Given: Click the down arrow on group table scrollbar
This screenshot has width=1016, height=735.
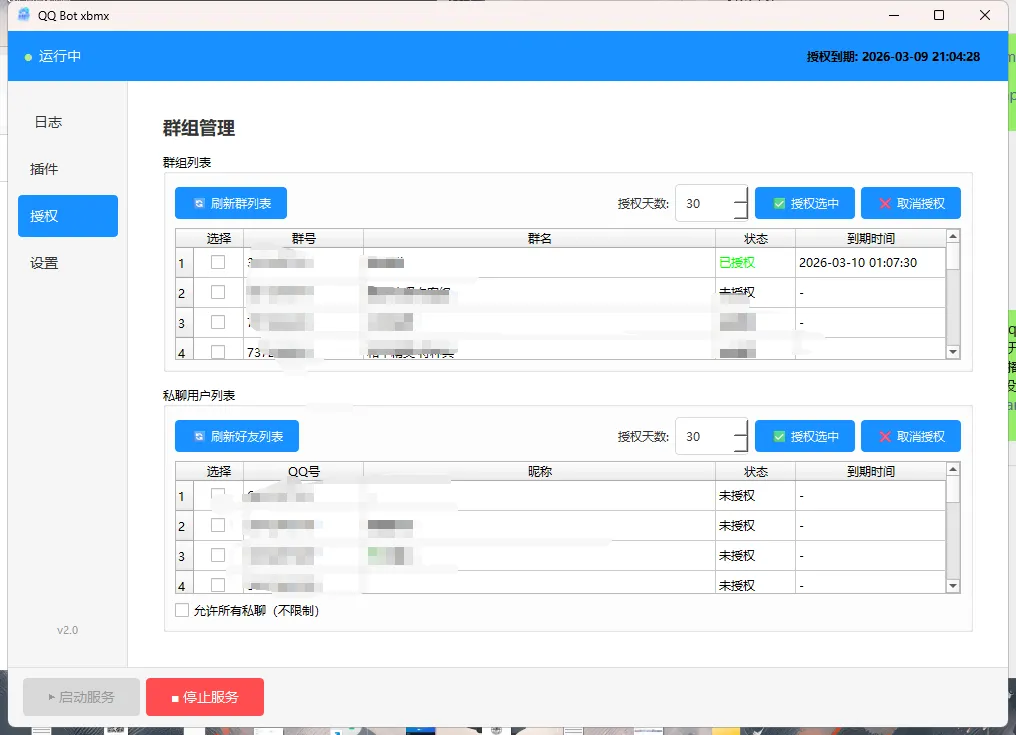Looking at the screenshot, I should click(952, 352).
